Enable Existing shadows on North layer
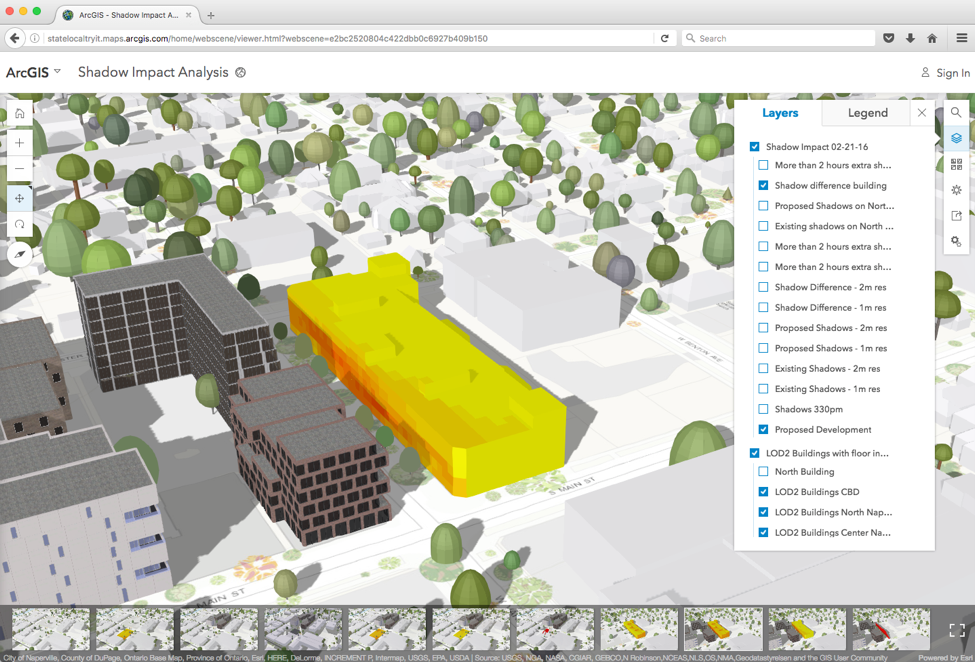 (x=763, y=226)
